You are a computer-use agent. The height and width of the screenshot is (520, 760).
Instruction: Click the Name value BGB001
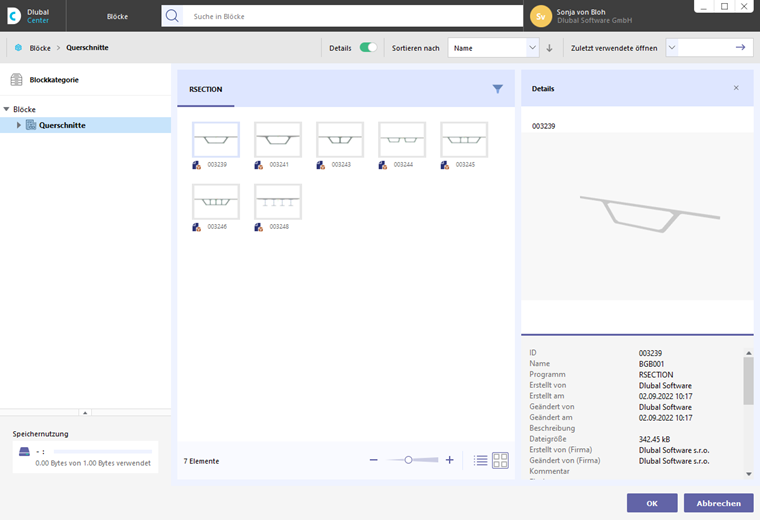651,364
